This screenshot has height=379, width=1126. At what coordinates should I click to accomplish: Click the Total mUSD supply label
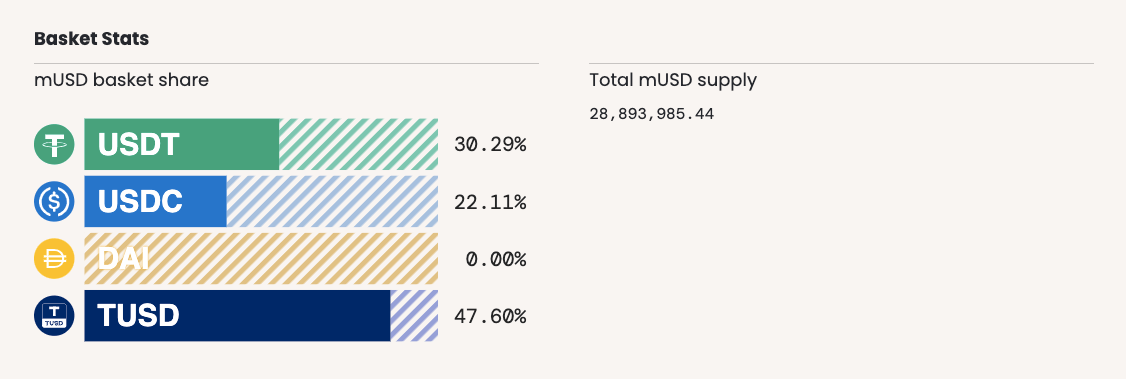click(x=673, y=80)
